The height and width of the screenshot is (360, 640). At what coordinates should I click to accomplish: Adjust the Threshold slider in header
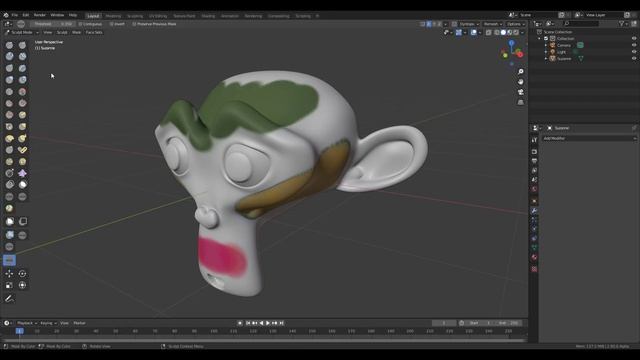(53, 24)
